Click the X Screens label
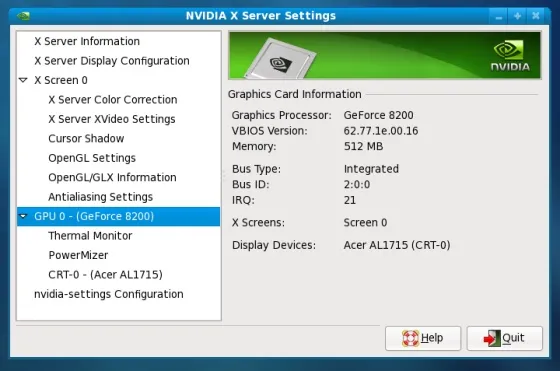 [x=258, y=222]
